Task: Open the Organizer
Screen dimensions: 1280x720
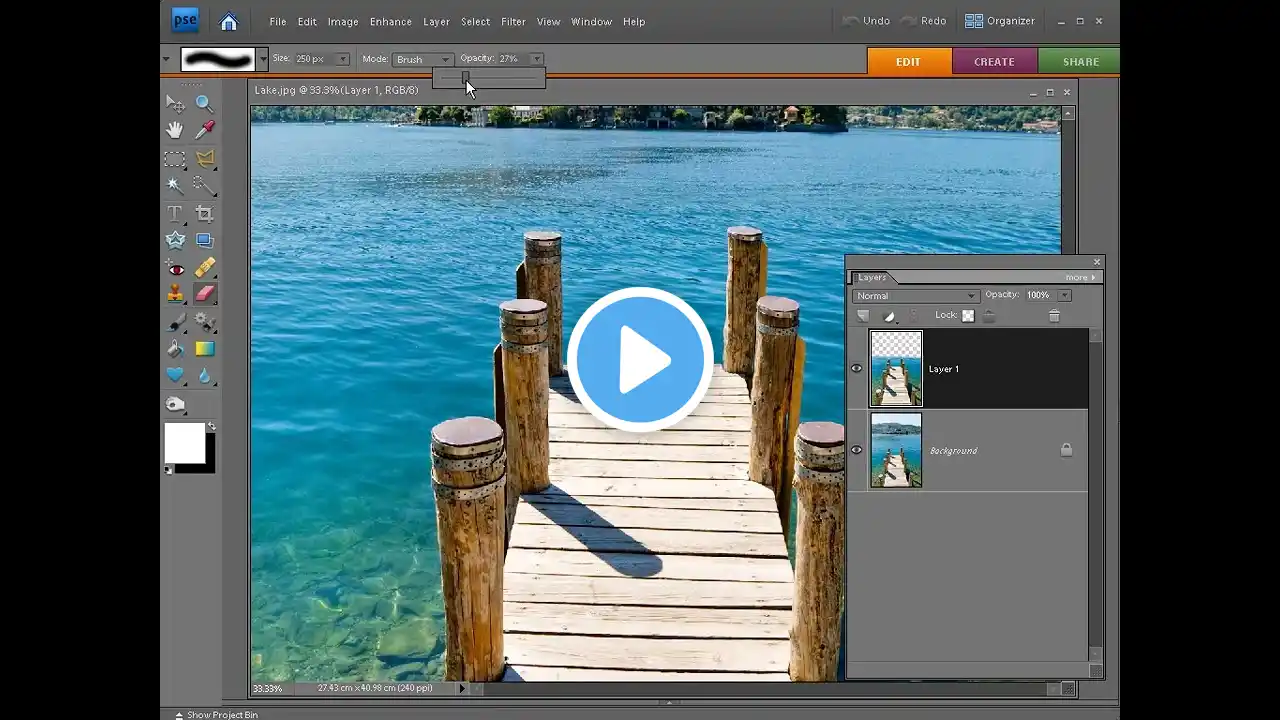Action: [999, 21]
